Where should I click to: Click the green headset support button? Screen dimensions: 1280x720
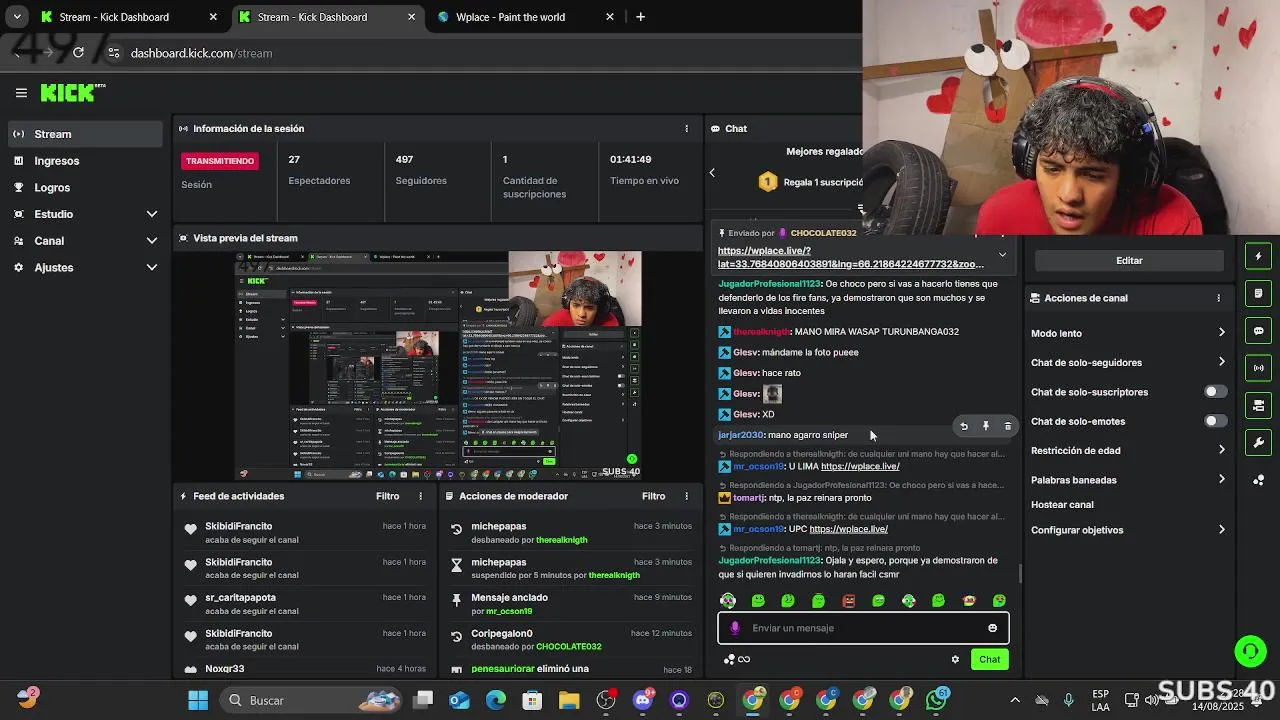(1250, 652)
